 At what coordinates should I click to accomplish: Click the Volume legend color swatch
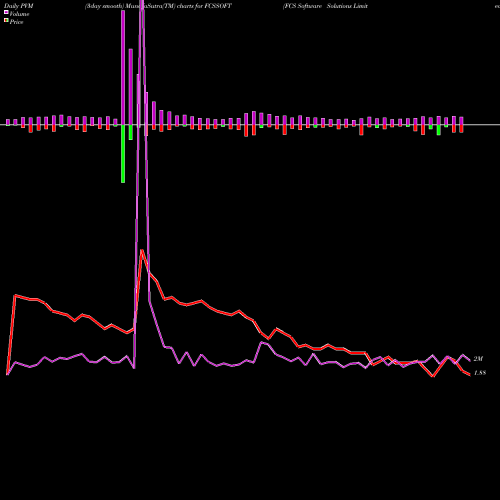6,12
